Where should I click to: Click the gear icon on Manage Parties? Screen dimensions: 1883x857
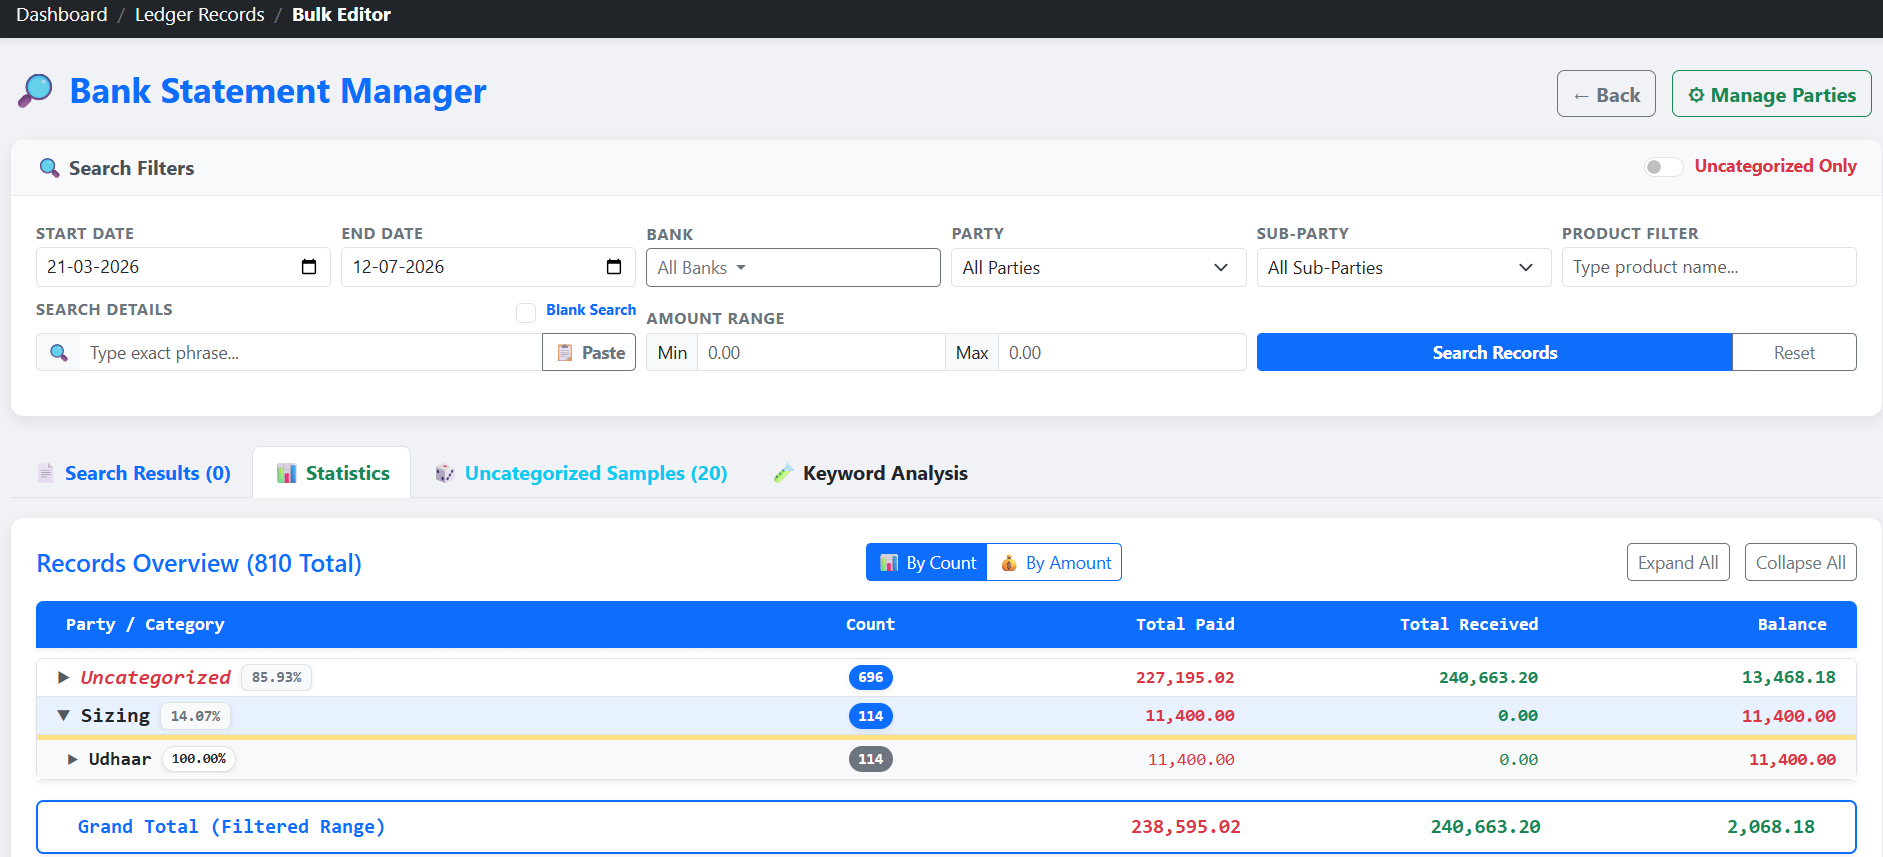[x=1696, y=95]
